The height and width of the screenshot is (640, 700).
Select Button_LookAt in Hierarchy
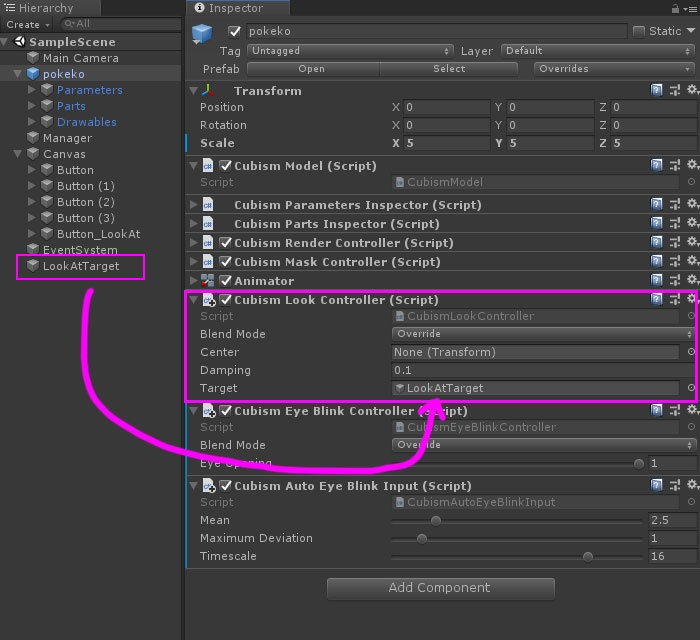pos(98,234)
